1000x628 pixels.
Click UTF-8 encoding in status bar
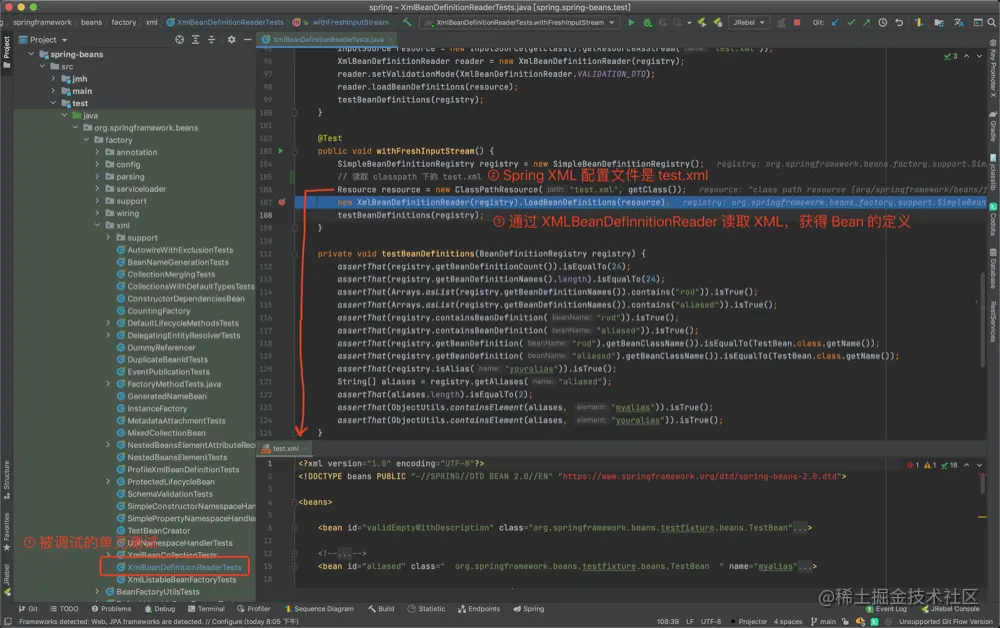(x=710, y=622)
